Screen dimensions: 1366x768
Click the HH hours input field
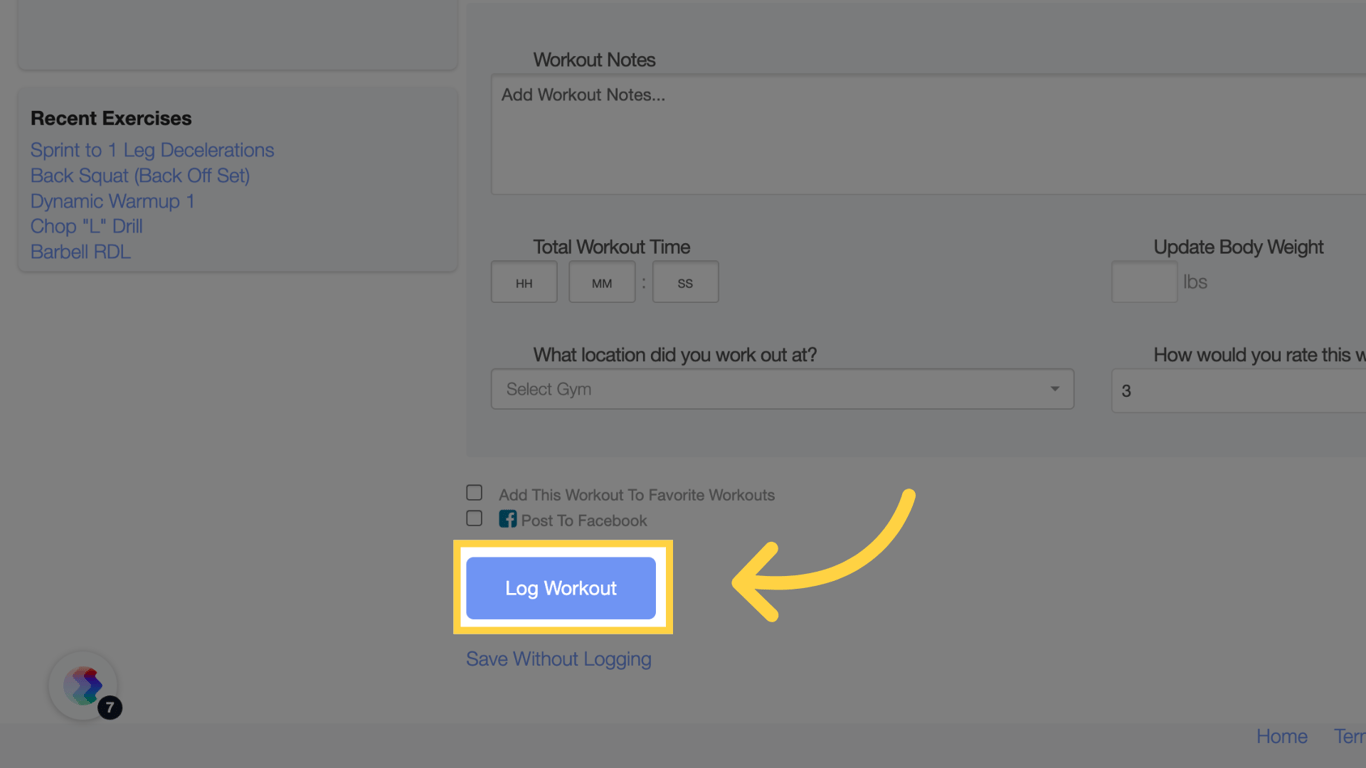point(523,281)
